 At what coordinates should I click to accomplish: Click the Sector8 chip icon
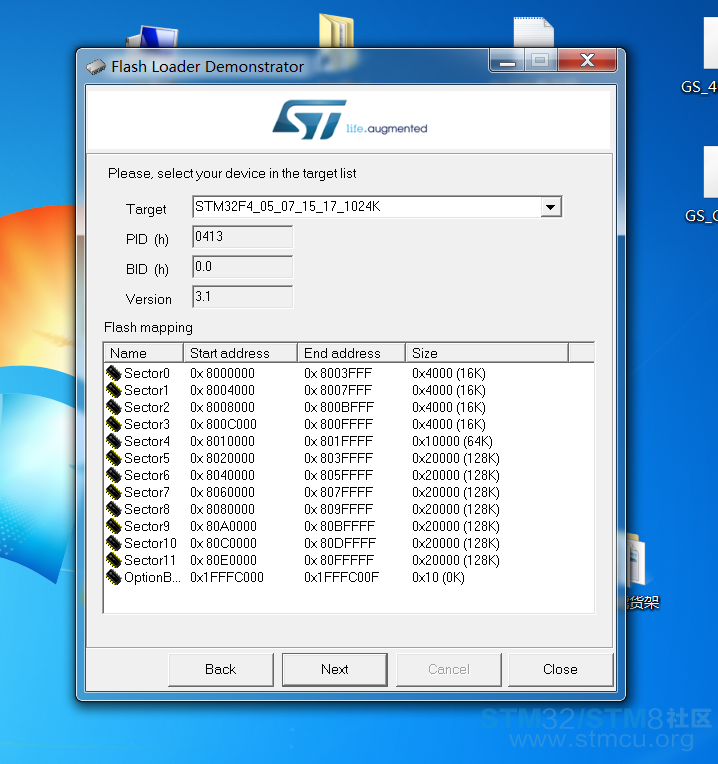tap(113, 510)
